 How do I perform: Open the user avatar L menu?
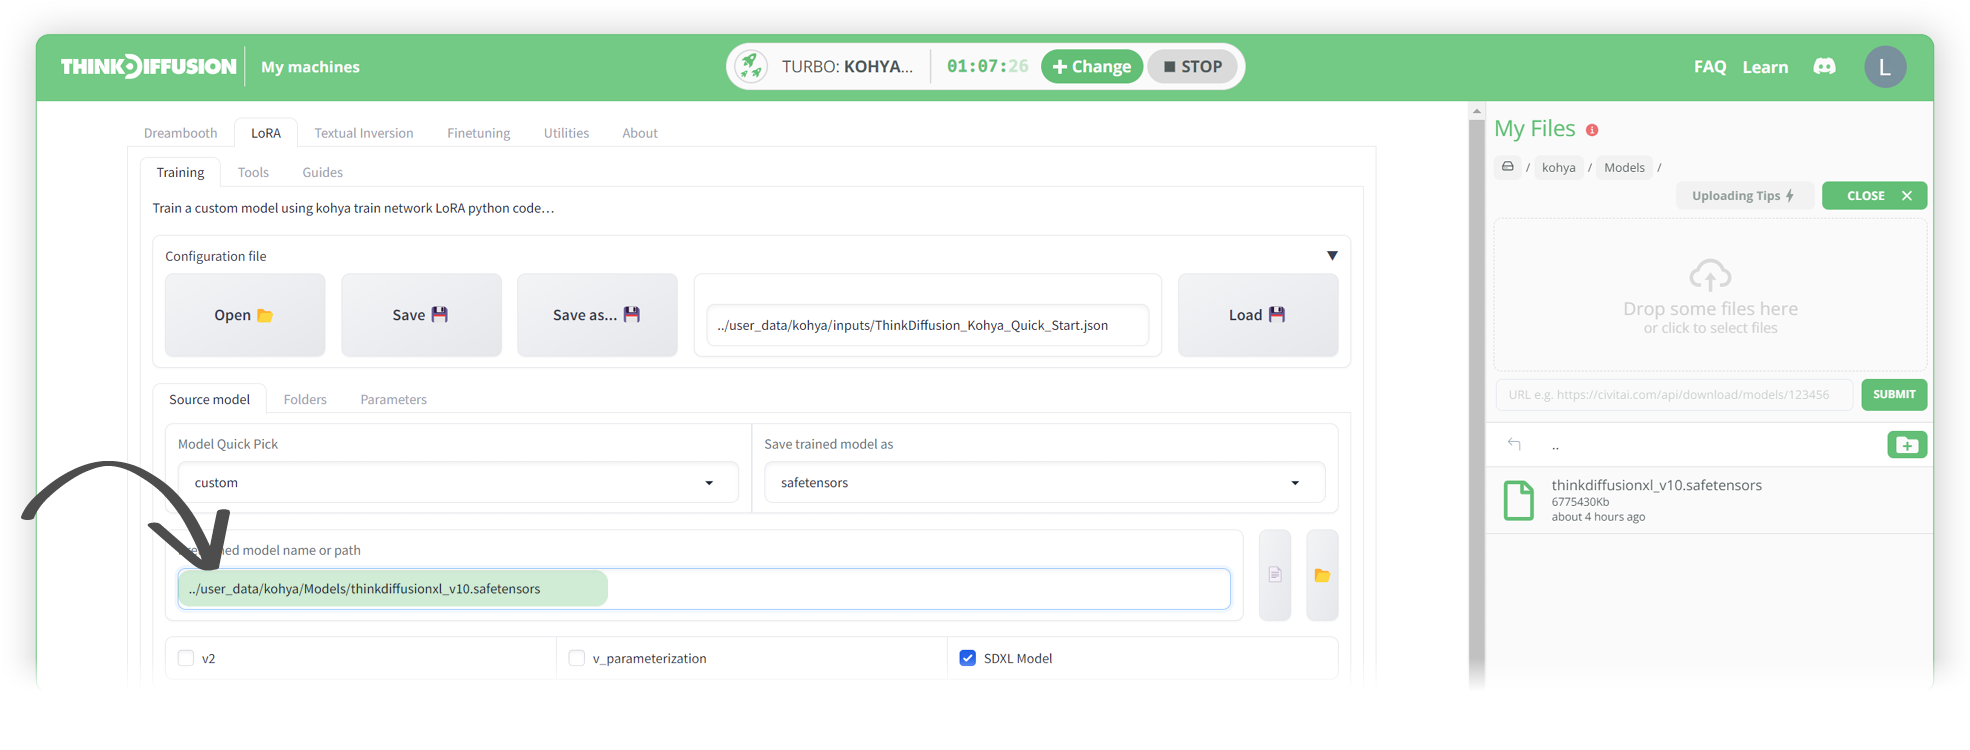(1885, 67)
